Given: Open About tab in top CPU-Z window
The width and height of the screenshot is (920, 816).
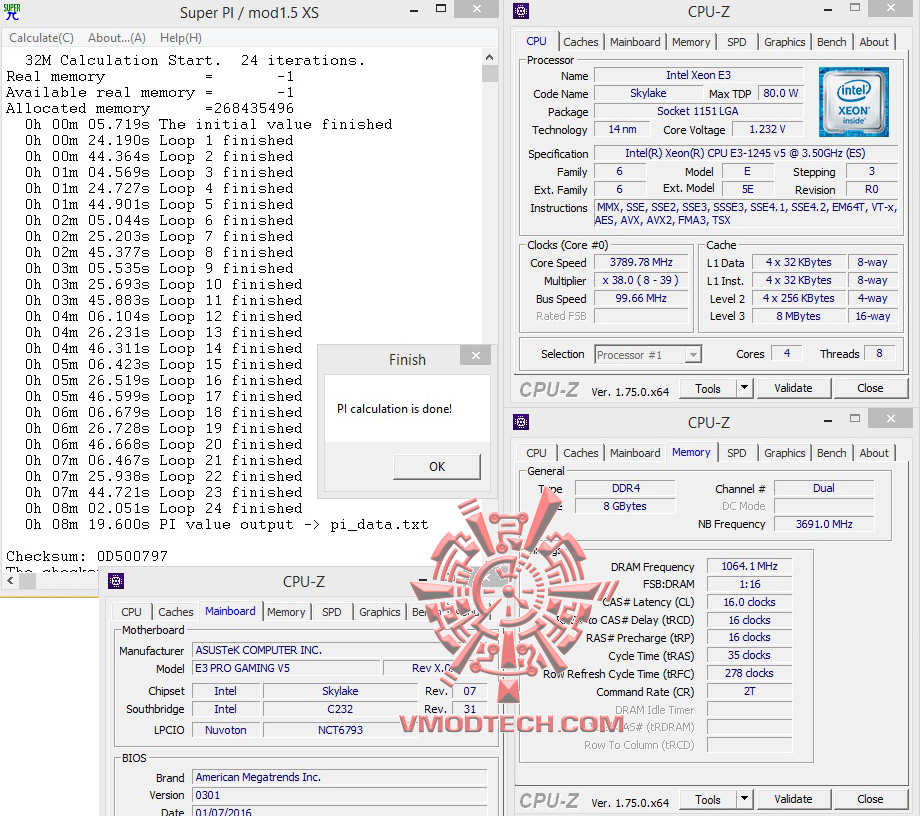Looking at the screenshot, I should tap(874, 42).
